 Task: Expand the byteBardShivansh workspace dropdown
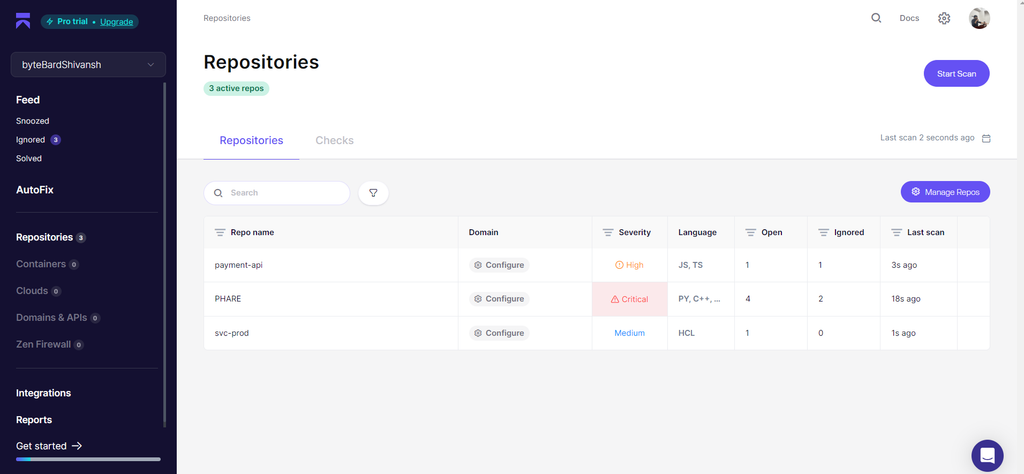click(88, 65)
